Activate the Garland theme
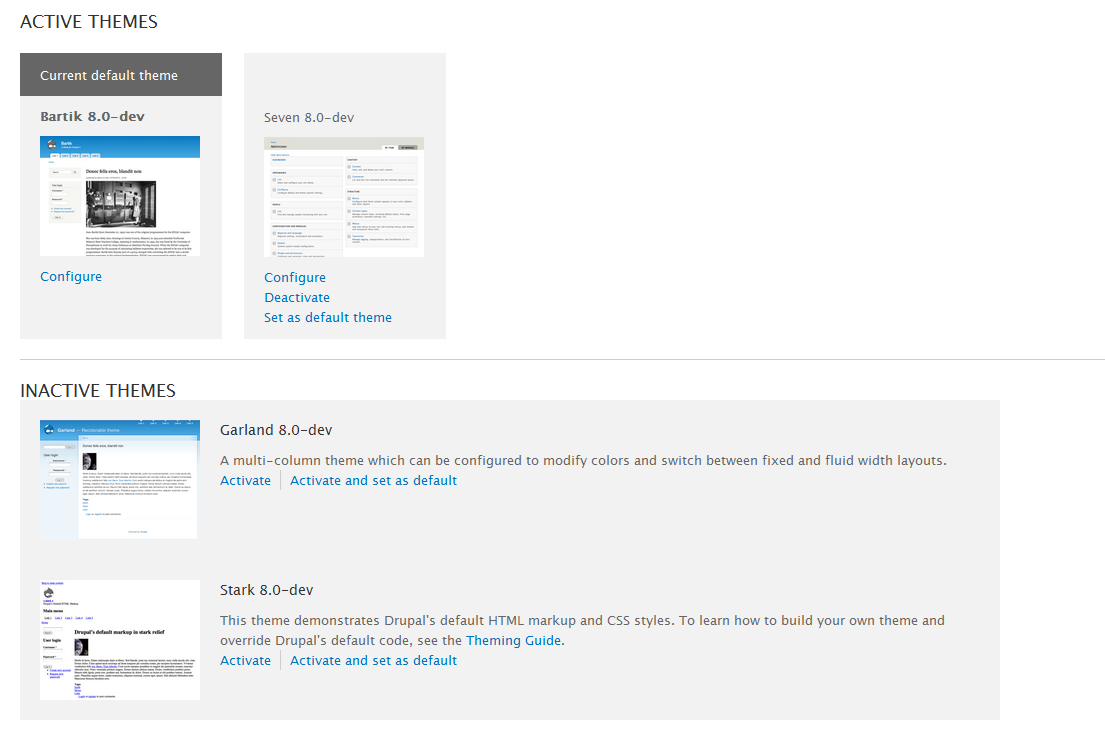This screenshot has width=1105, height=734. 245,480
